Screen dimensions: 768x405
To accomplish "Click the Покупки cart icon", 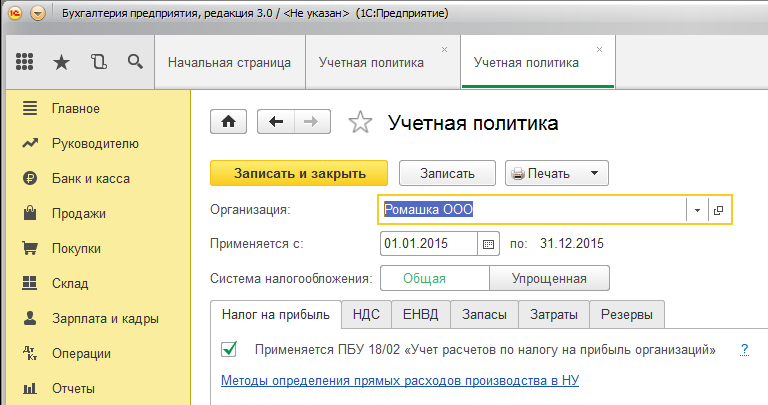I will pyautogui.click(x=30, y=248).
